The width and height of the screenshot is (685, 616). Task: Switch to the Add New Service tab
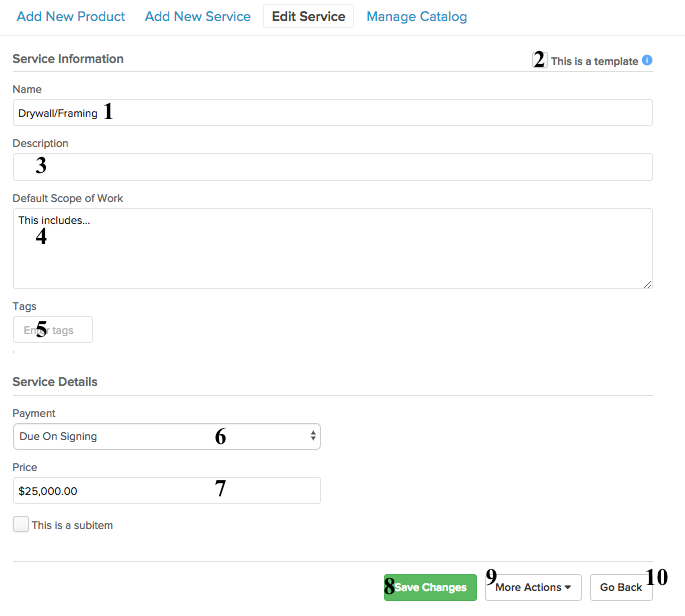click(x=197, y=17)
